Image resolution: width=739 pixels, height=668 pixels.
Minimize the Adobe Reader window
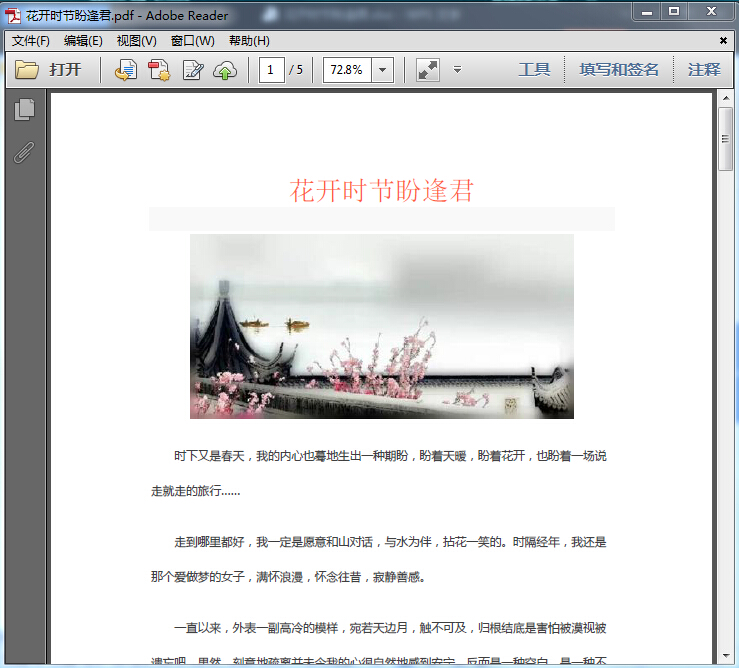[x=647, y=11]
